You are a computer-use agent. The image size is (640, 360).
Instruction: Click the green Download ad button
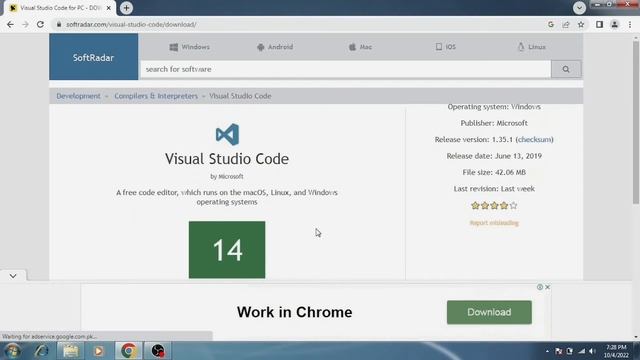tap(489, 312)
